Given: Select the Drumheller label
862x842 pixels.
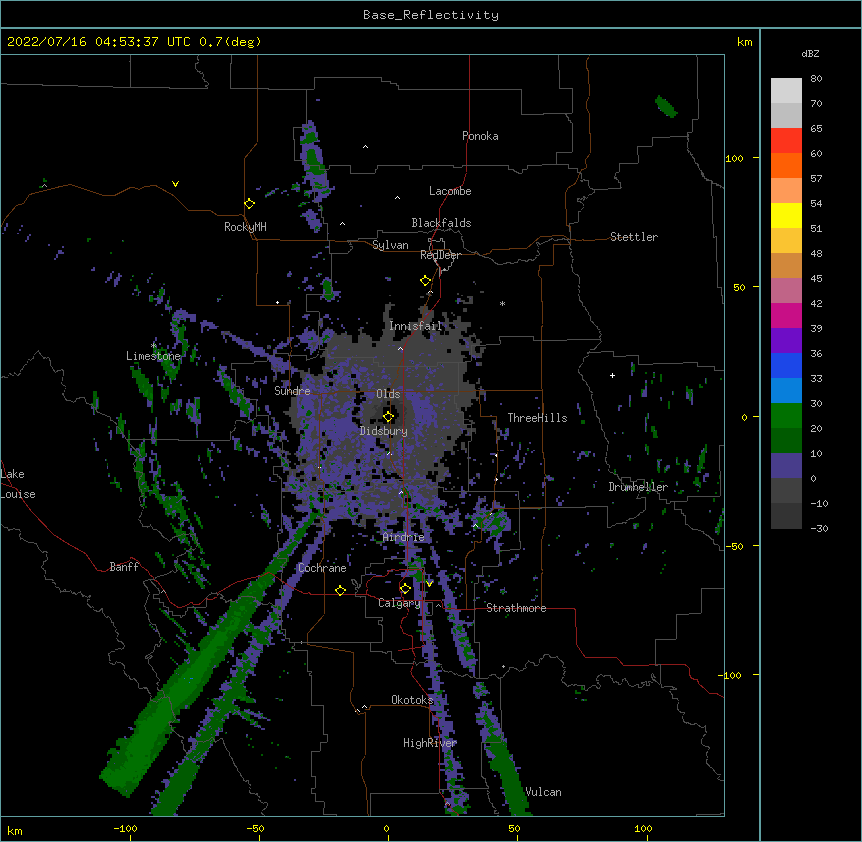Looking at the screenshot, I should point(638,487).
